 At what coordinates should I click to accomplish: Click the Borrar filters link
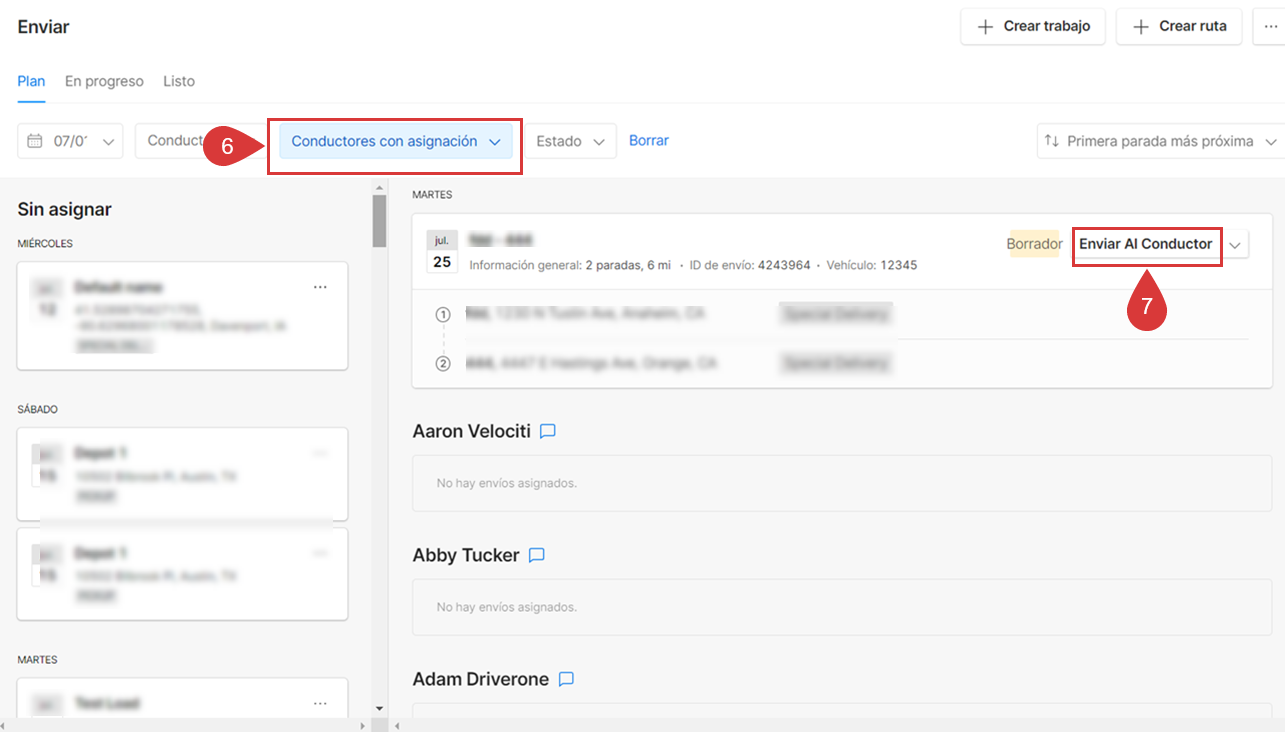[648, 141]
